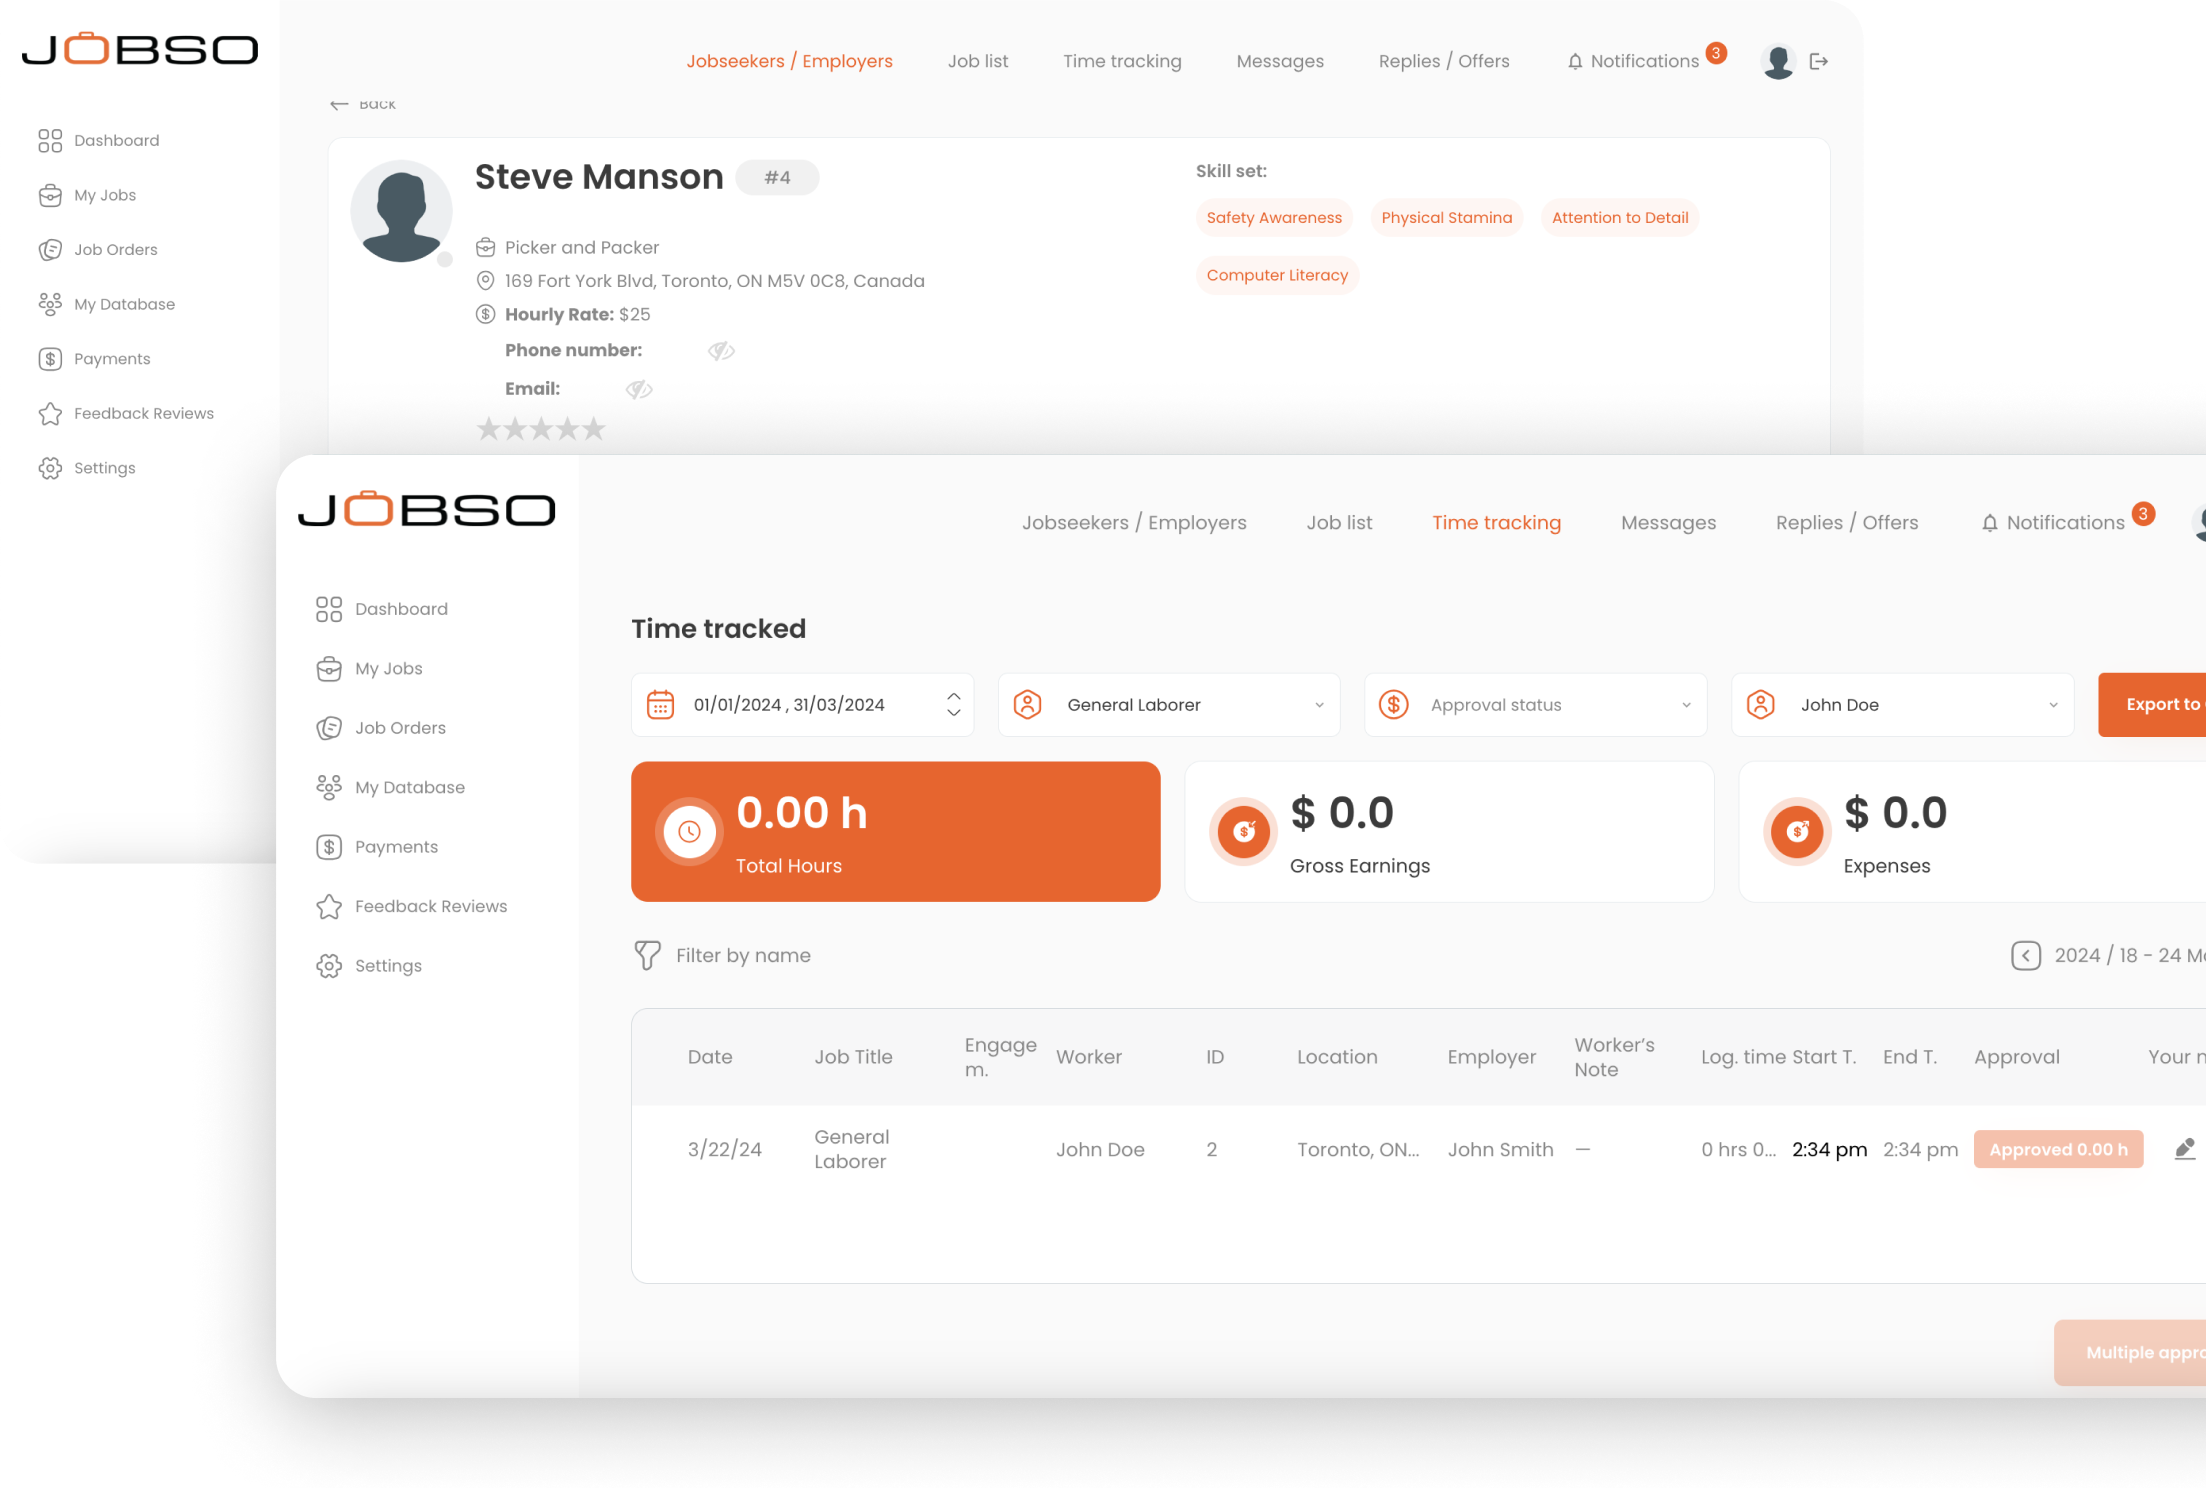The width and height of the screenshot is (2206, 1488).
Task: Open Job list tab in top window
Action: click(977, 61)
